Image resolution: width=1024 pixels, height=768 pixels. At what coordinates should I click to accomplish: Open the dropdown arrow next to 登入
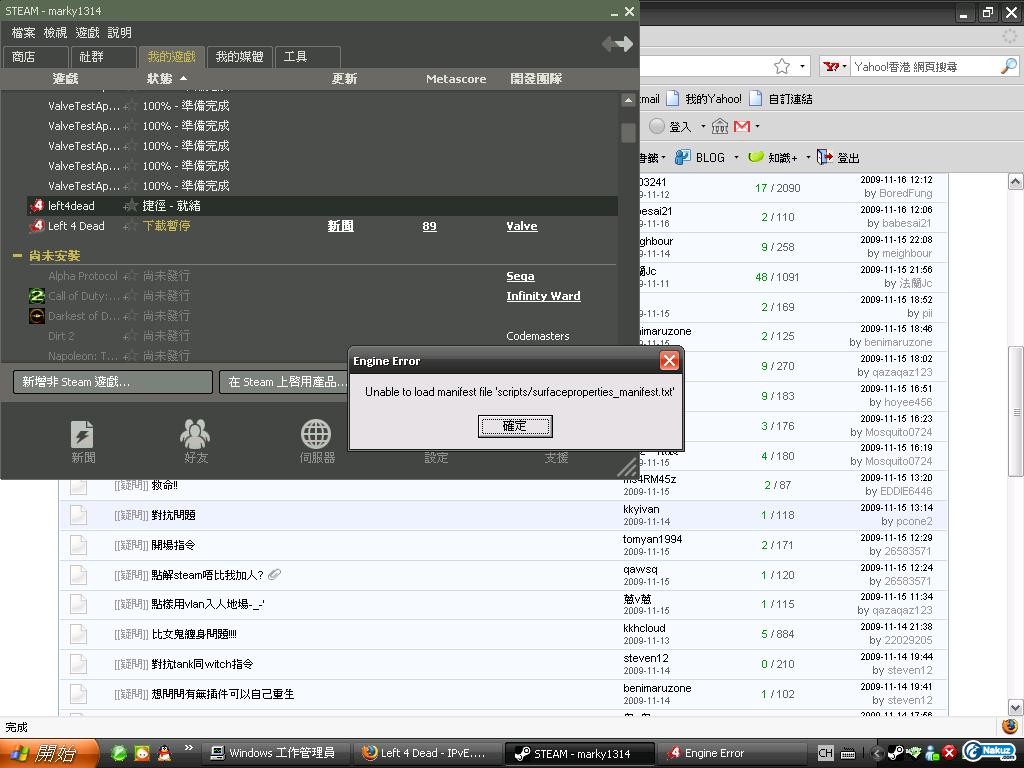[x=703, y=126]
